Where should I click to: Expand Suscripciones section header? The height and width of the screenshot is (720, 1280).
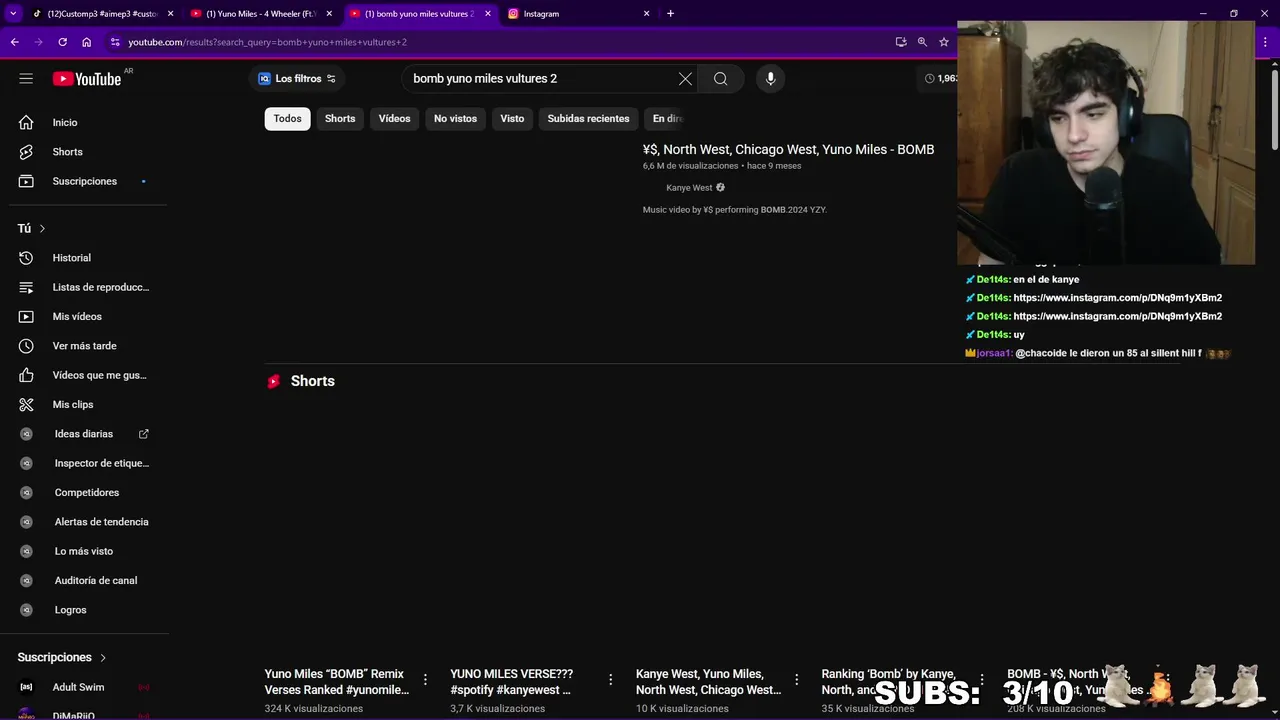pyautogui.click(x=62, y=657)
